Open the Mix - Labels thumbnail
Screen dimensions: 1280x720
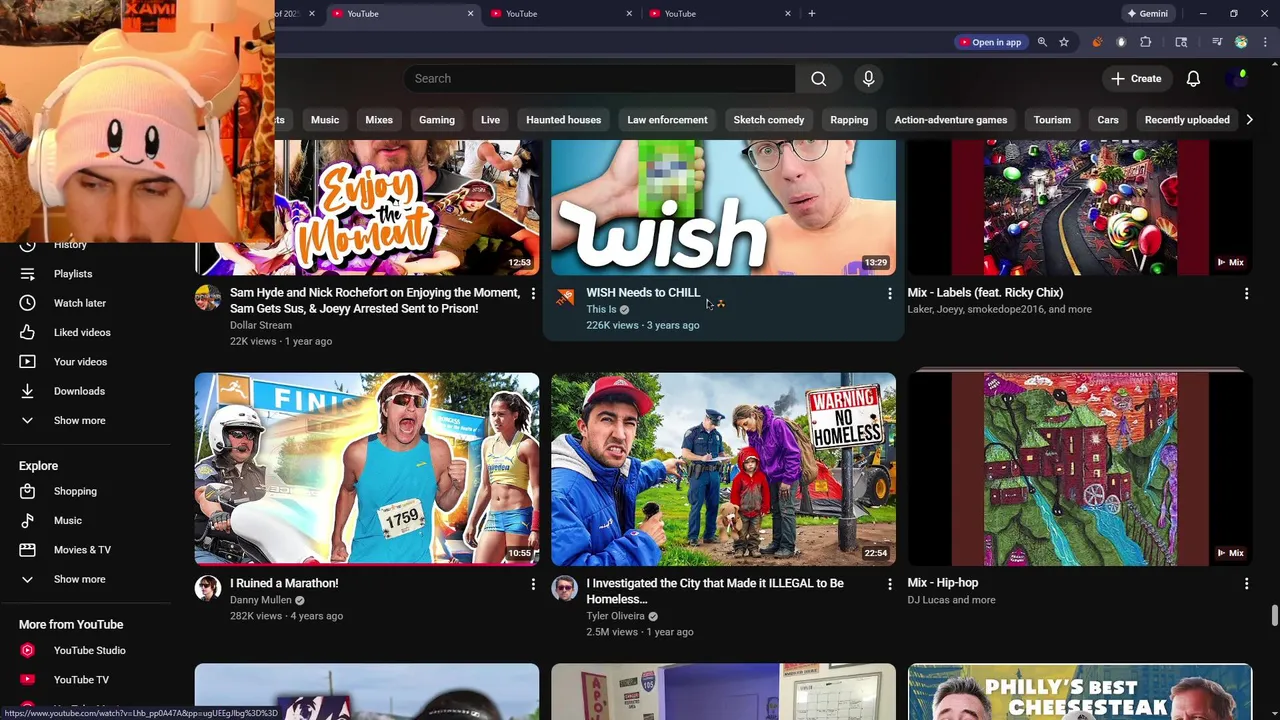[x=1080, y=208]
